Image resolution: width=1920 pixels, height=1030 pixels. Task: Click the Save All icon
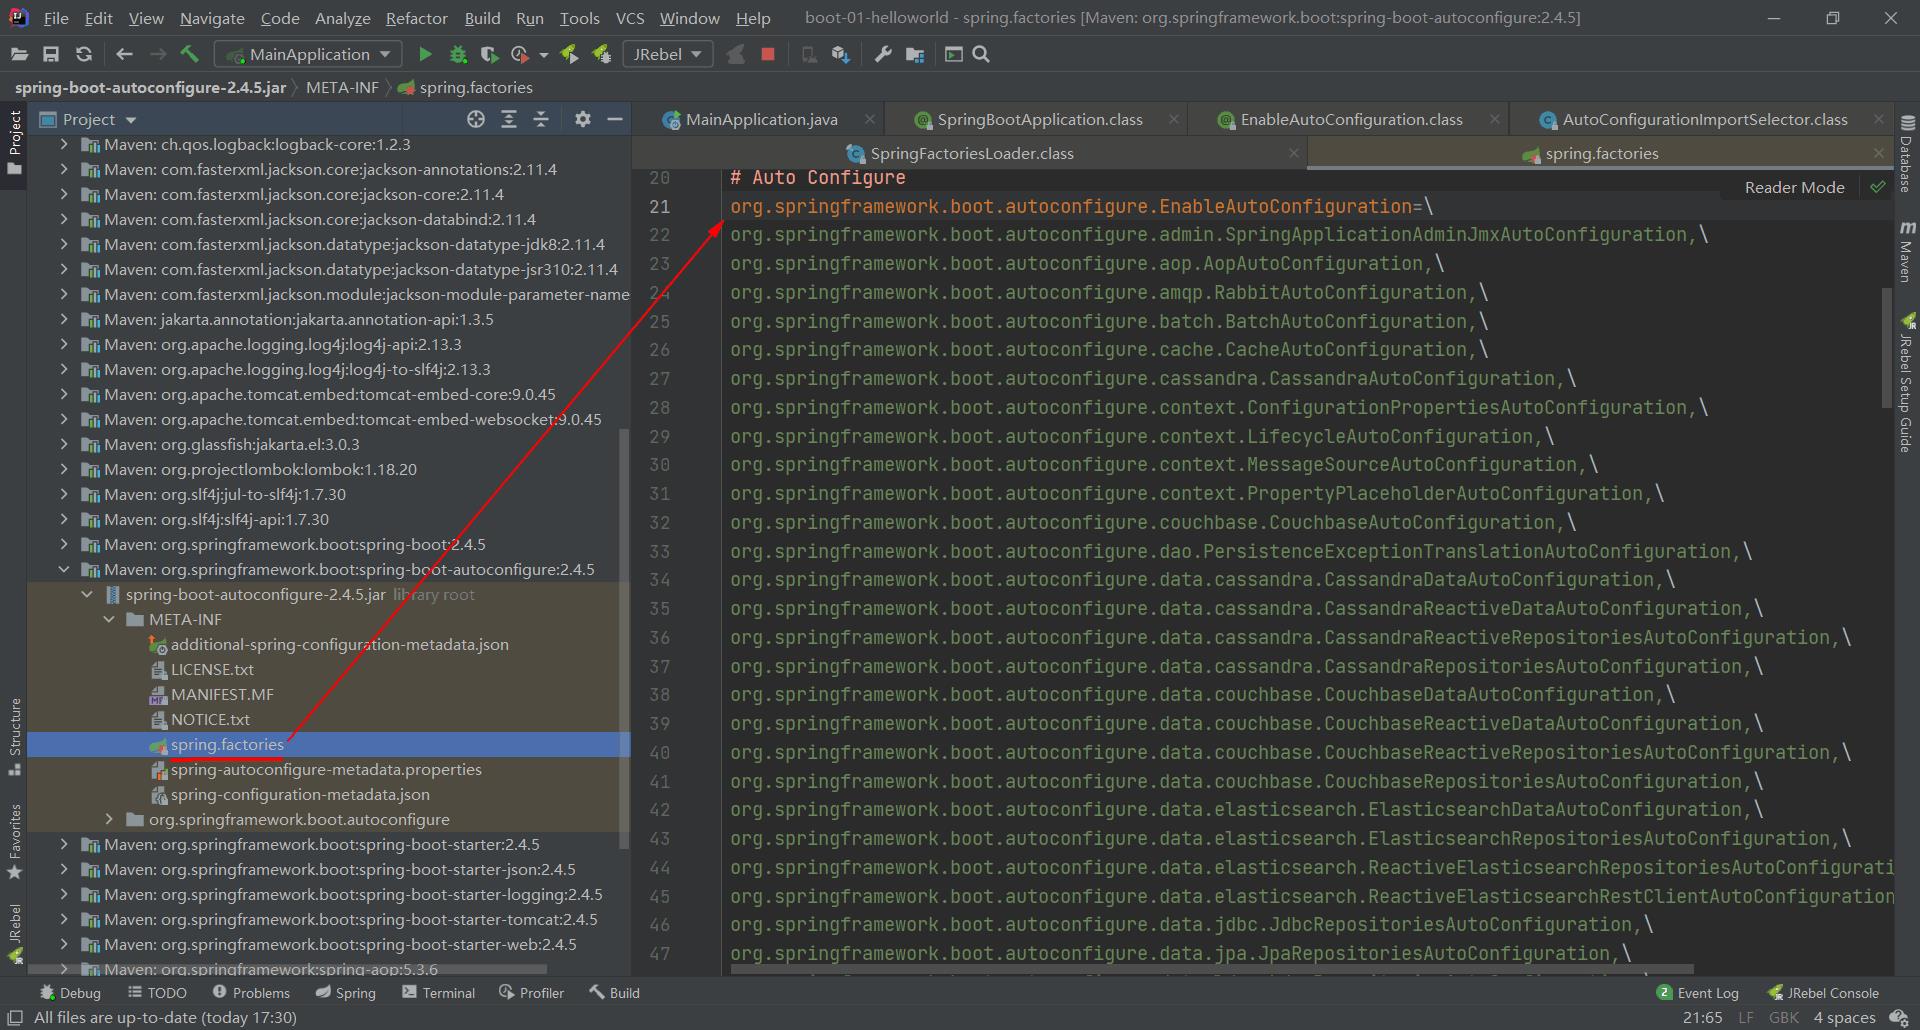click(51, 54)
